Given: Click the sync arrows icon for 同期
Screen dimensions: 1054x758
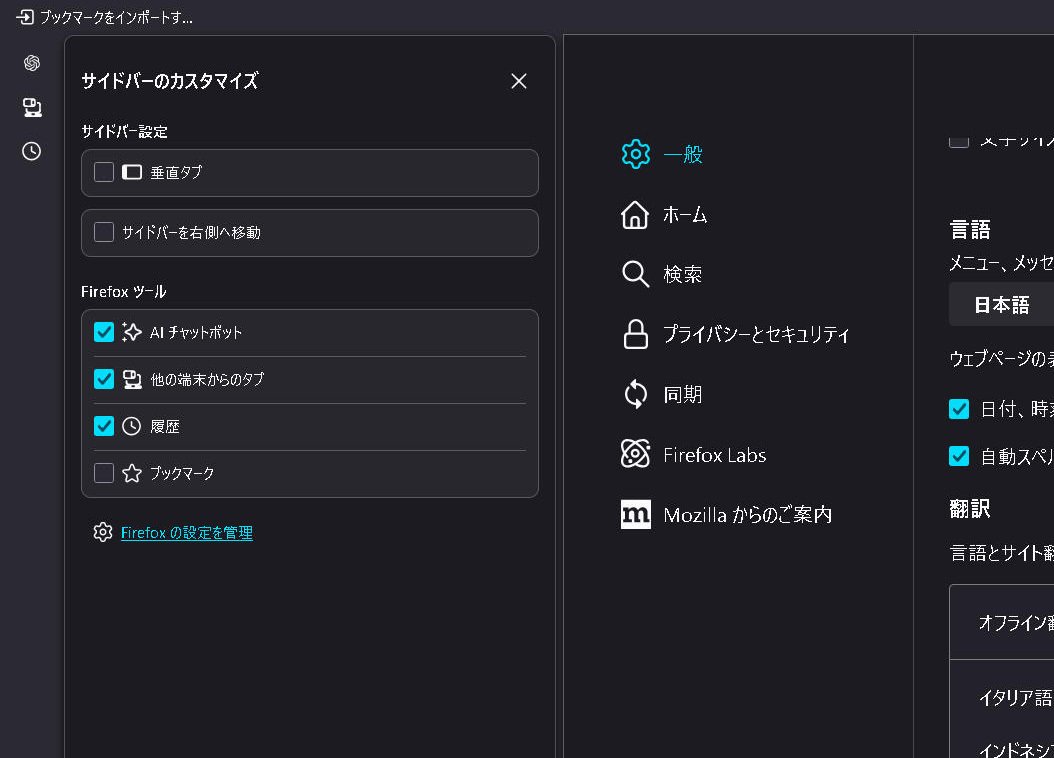Looking at the screenshot, I should (636, 394).
